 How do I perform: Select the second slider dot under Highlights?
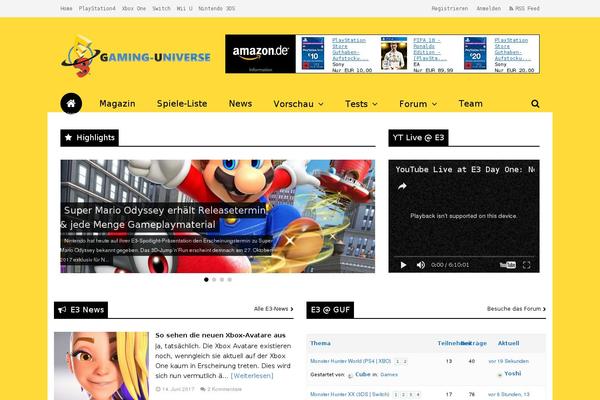point(214,279)
